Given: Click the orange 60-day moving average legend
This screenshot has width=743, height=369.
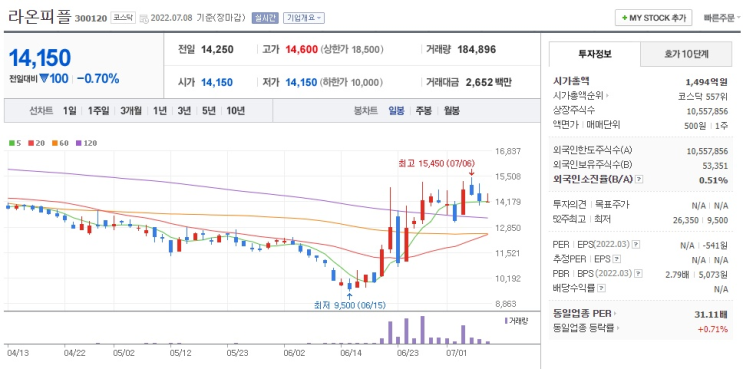Looking at the screenshot, I should click(x=60, y=143).
